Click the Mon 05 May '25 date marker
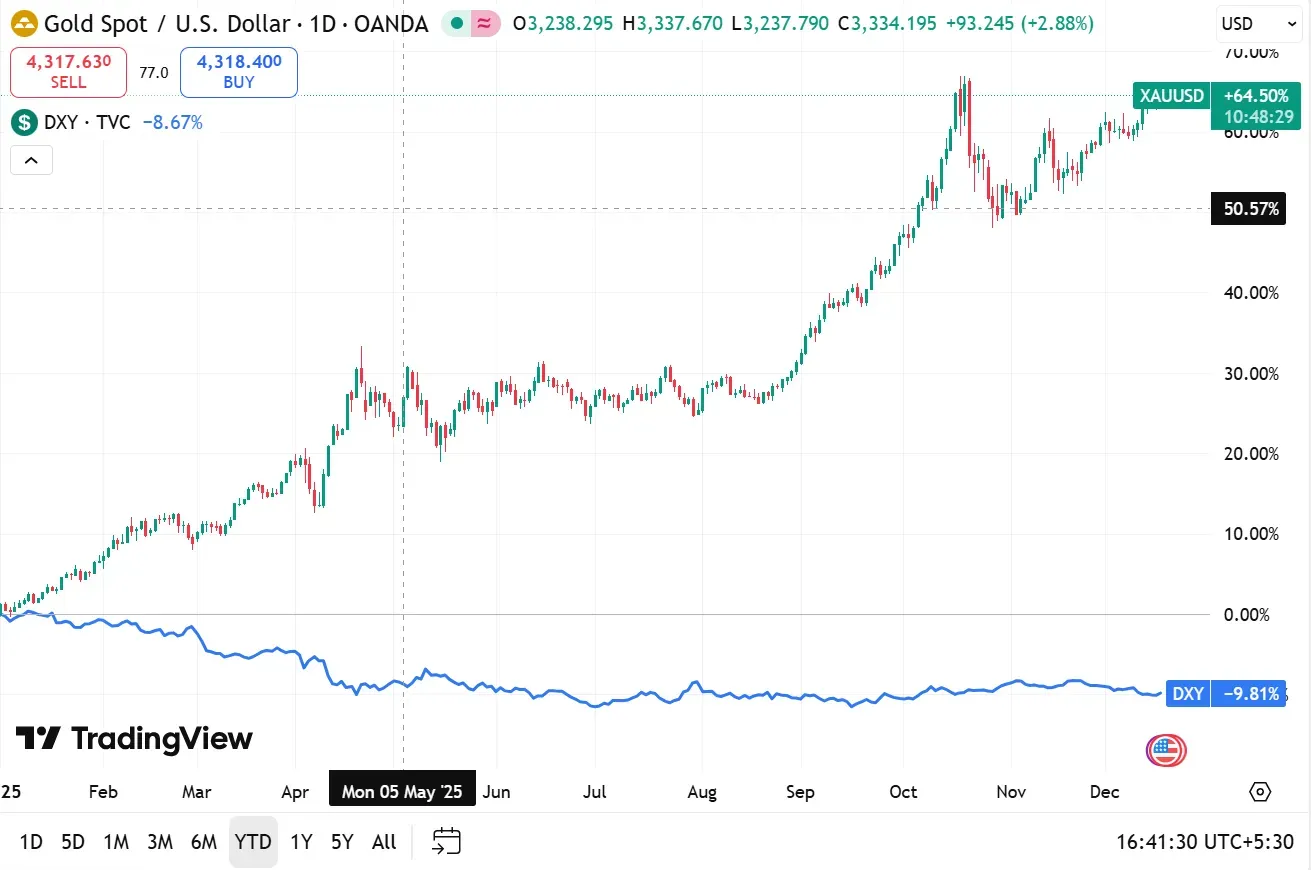The width and height of the screenshot is (1311, 870). click(402, 790)
